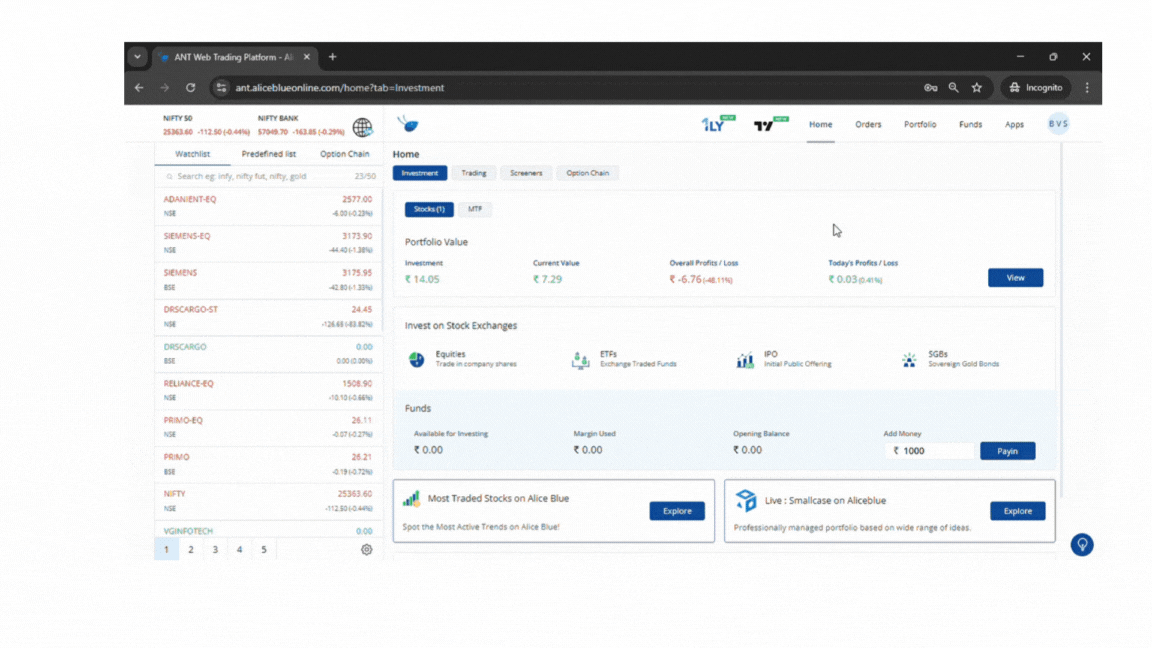1152x648 pixels.
Task: Click the Alice Blue bird logo
Action: click(x=408, y=125)
